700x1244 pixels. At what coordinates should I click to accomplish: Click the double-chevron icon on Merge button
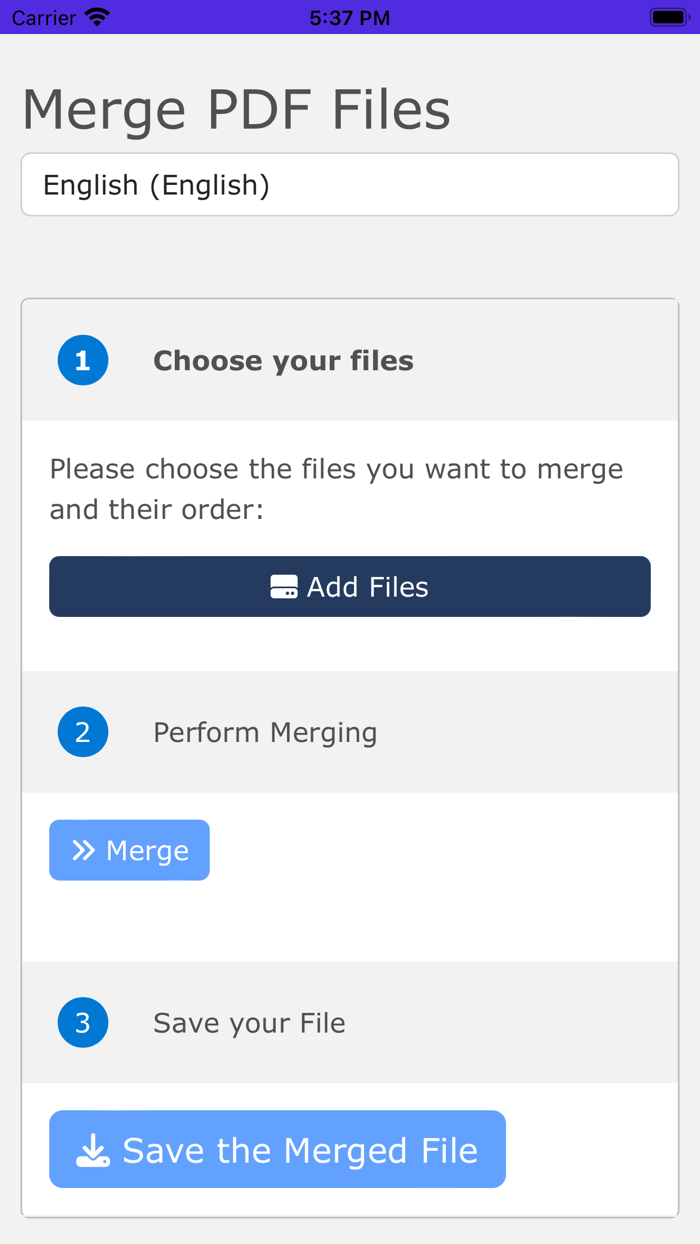(84, 849)
